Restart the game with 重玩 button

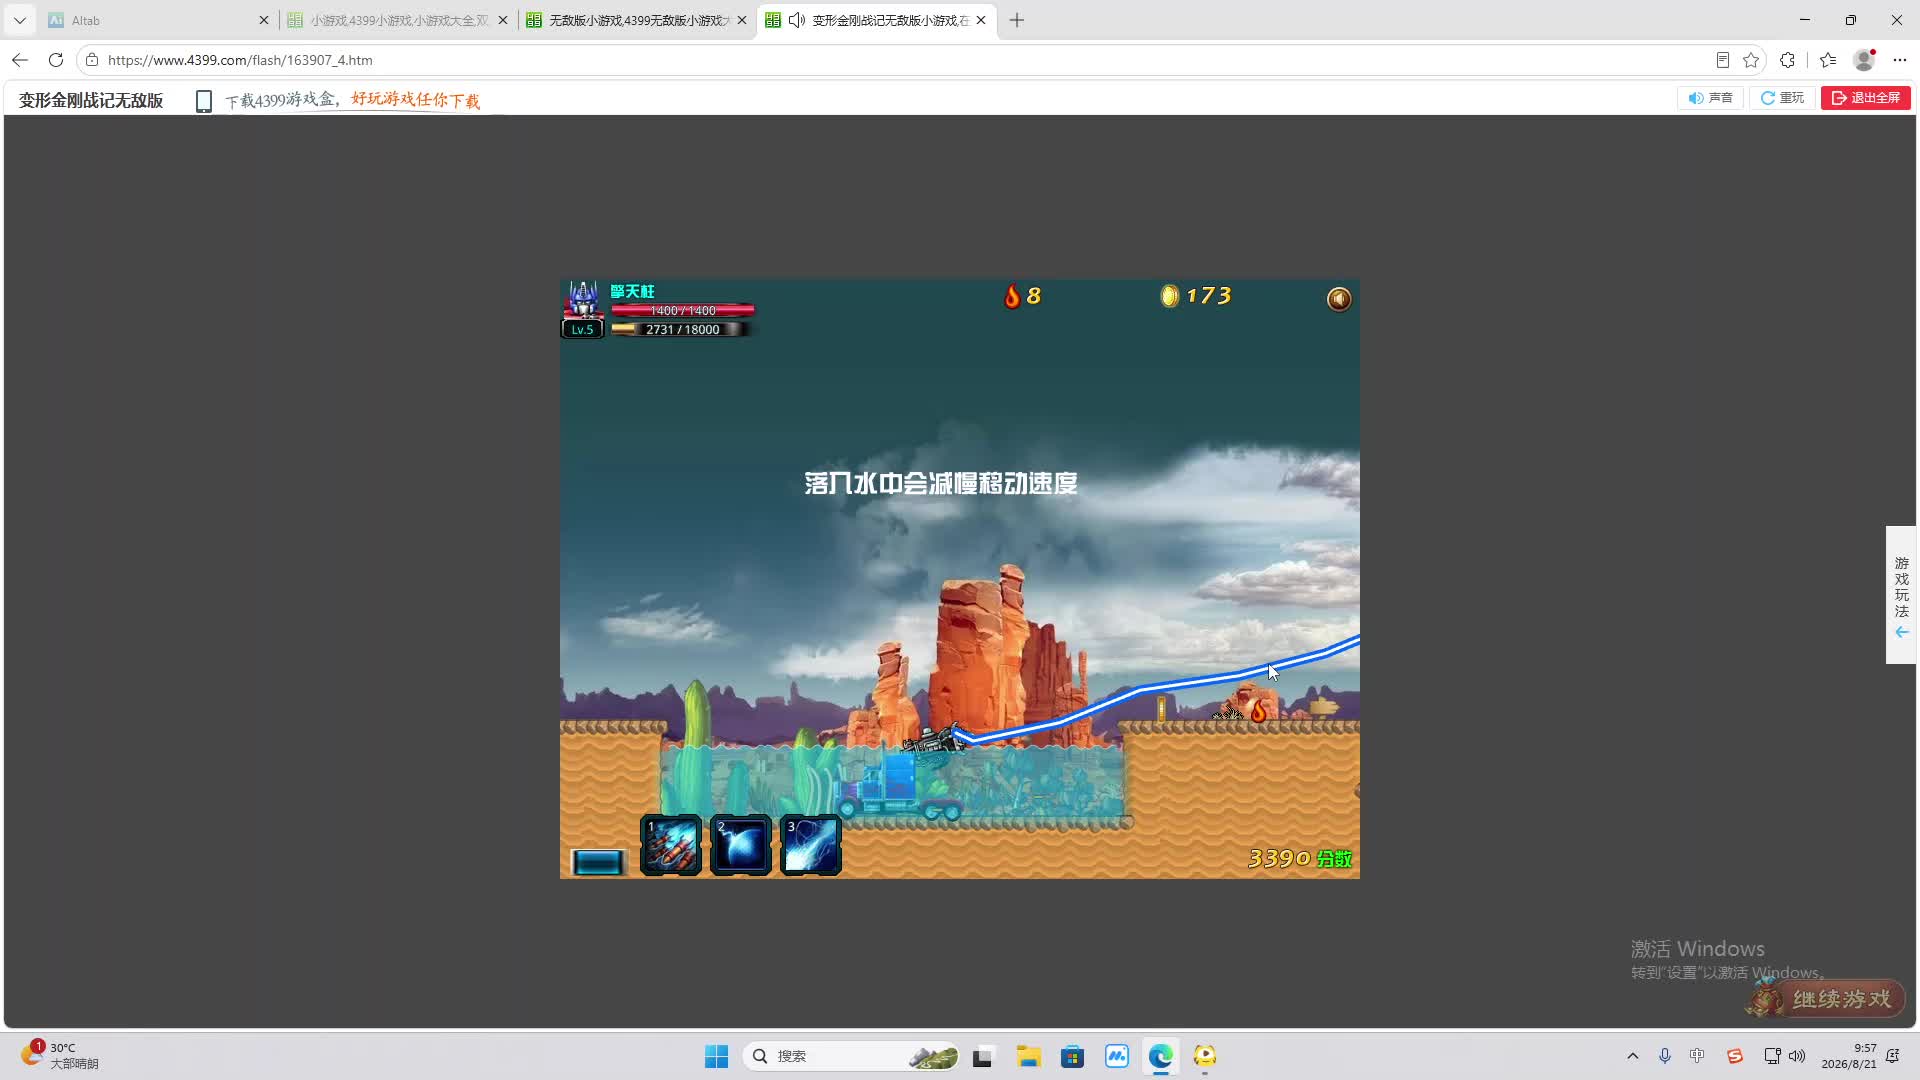pos(1782,98)
